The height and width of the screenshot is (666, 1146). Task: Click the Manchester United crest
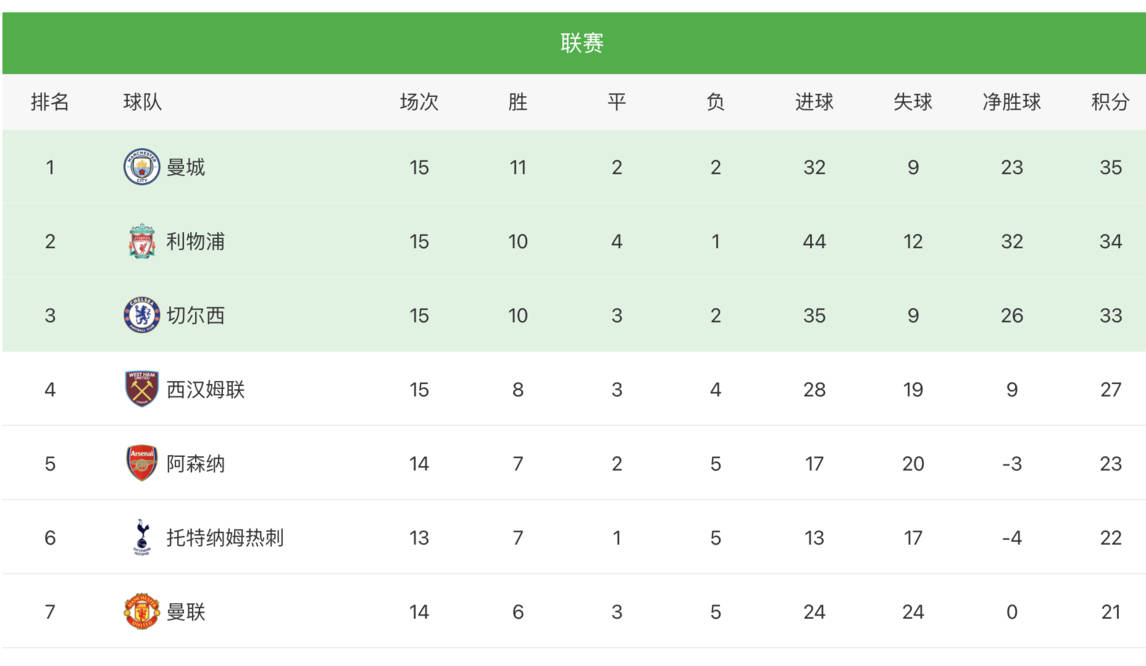[x=142, y=611]
